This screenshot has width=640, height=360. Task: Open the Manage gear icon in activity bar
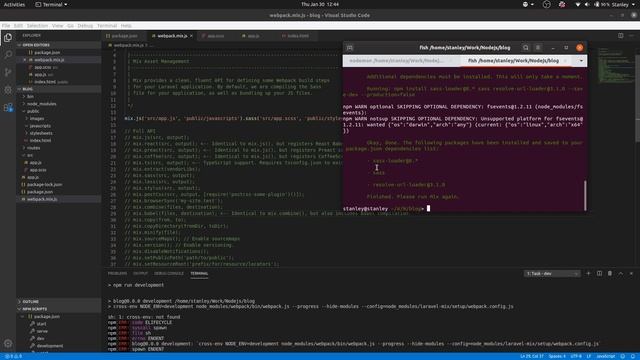[x=8, y=344]
